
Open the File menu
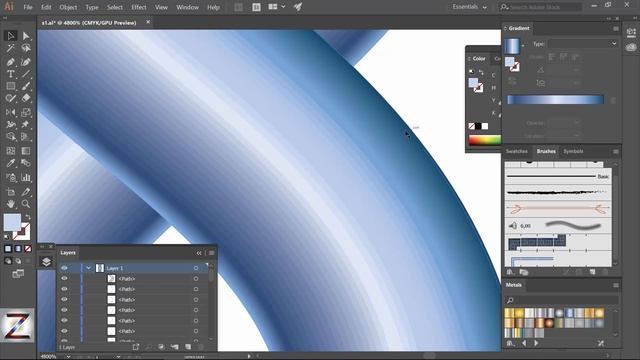28,7
